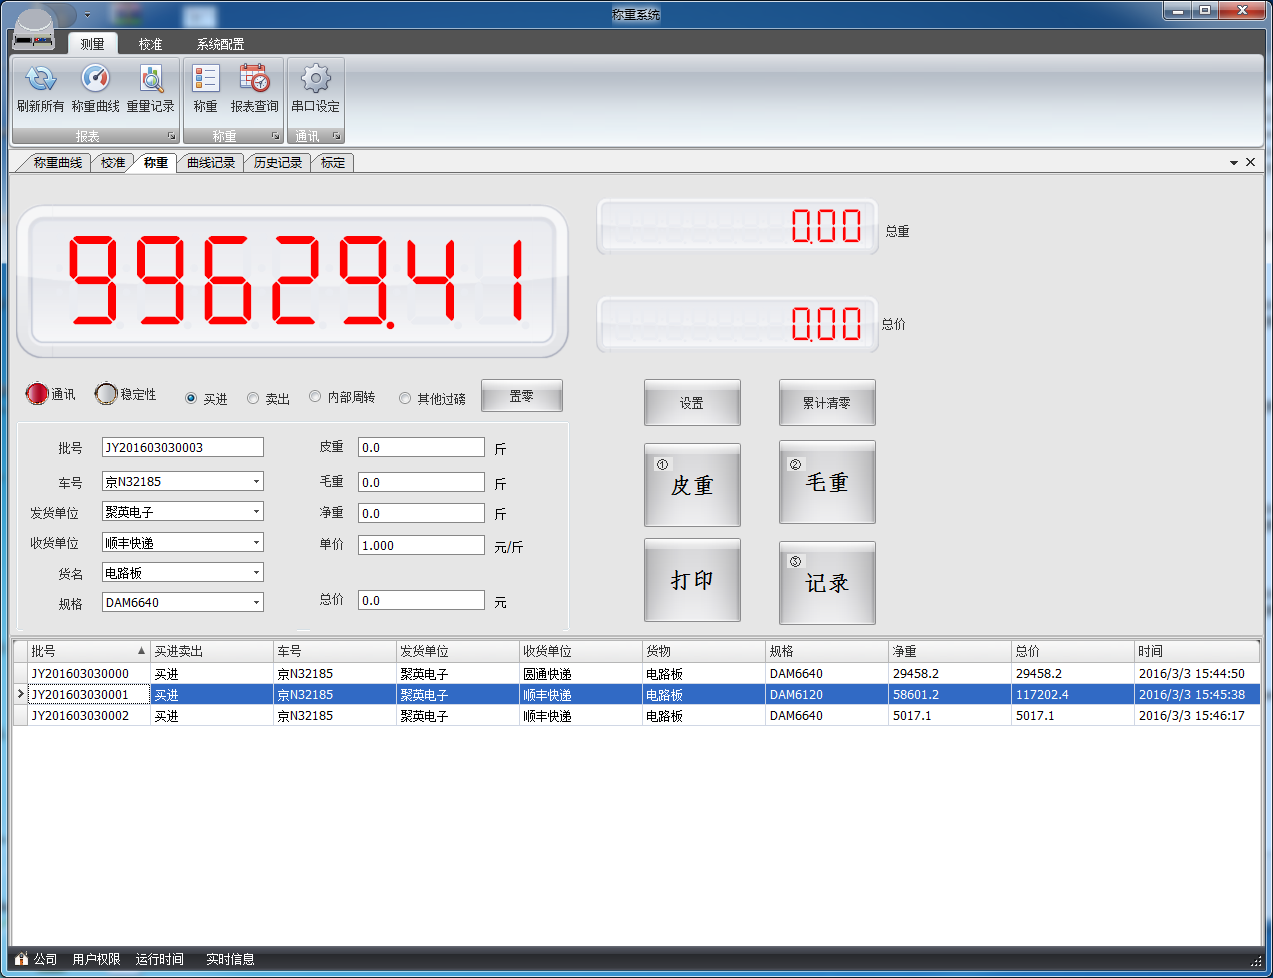This screenshot has height=978, width=1273.
Task: Click 实时信息 in status bar
Action: (x=230, y=959)
